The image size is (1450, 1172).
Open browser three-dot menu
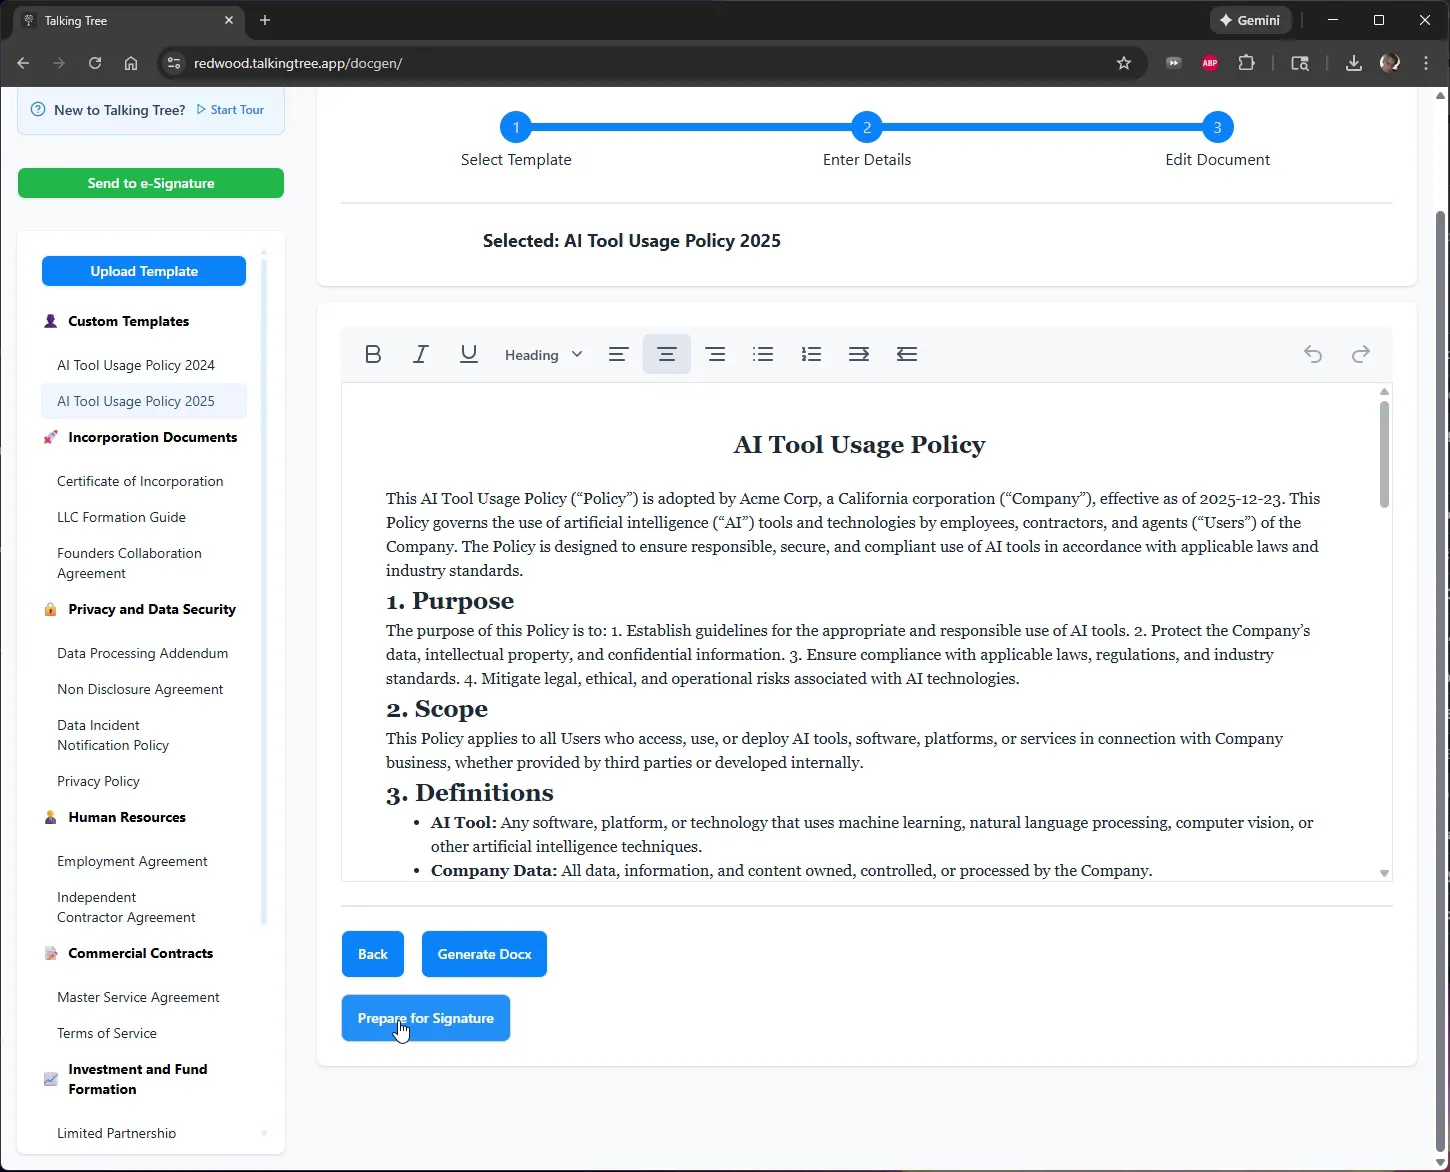tap(1426, 63)
